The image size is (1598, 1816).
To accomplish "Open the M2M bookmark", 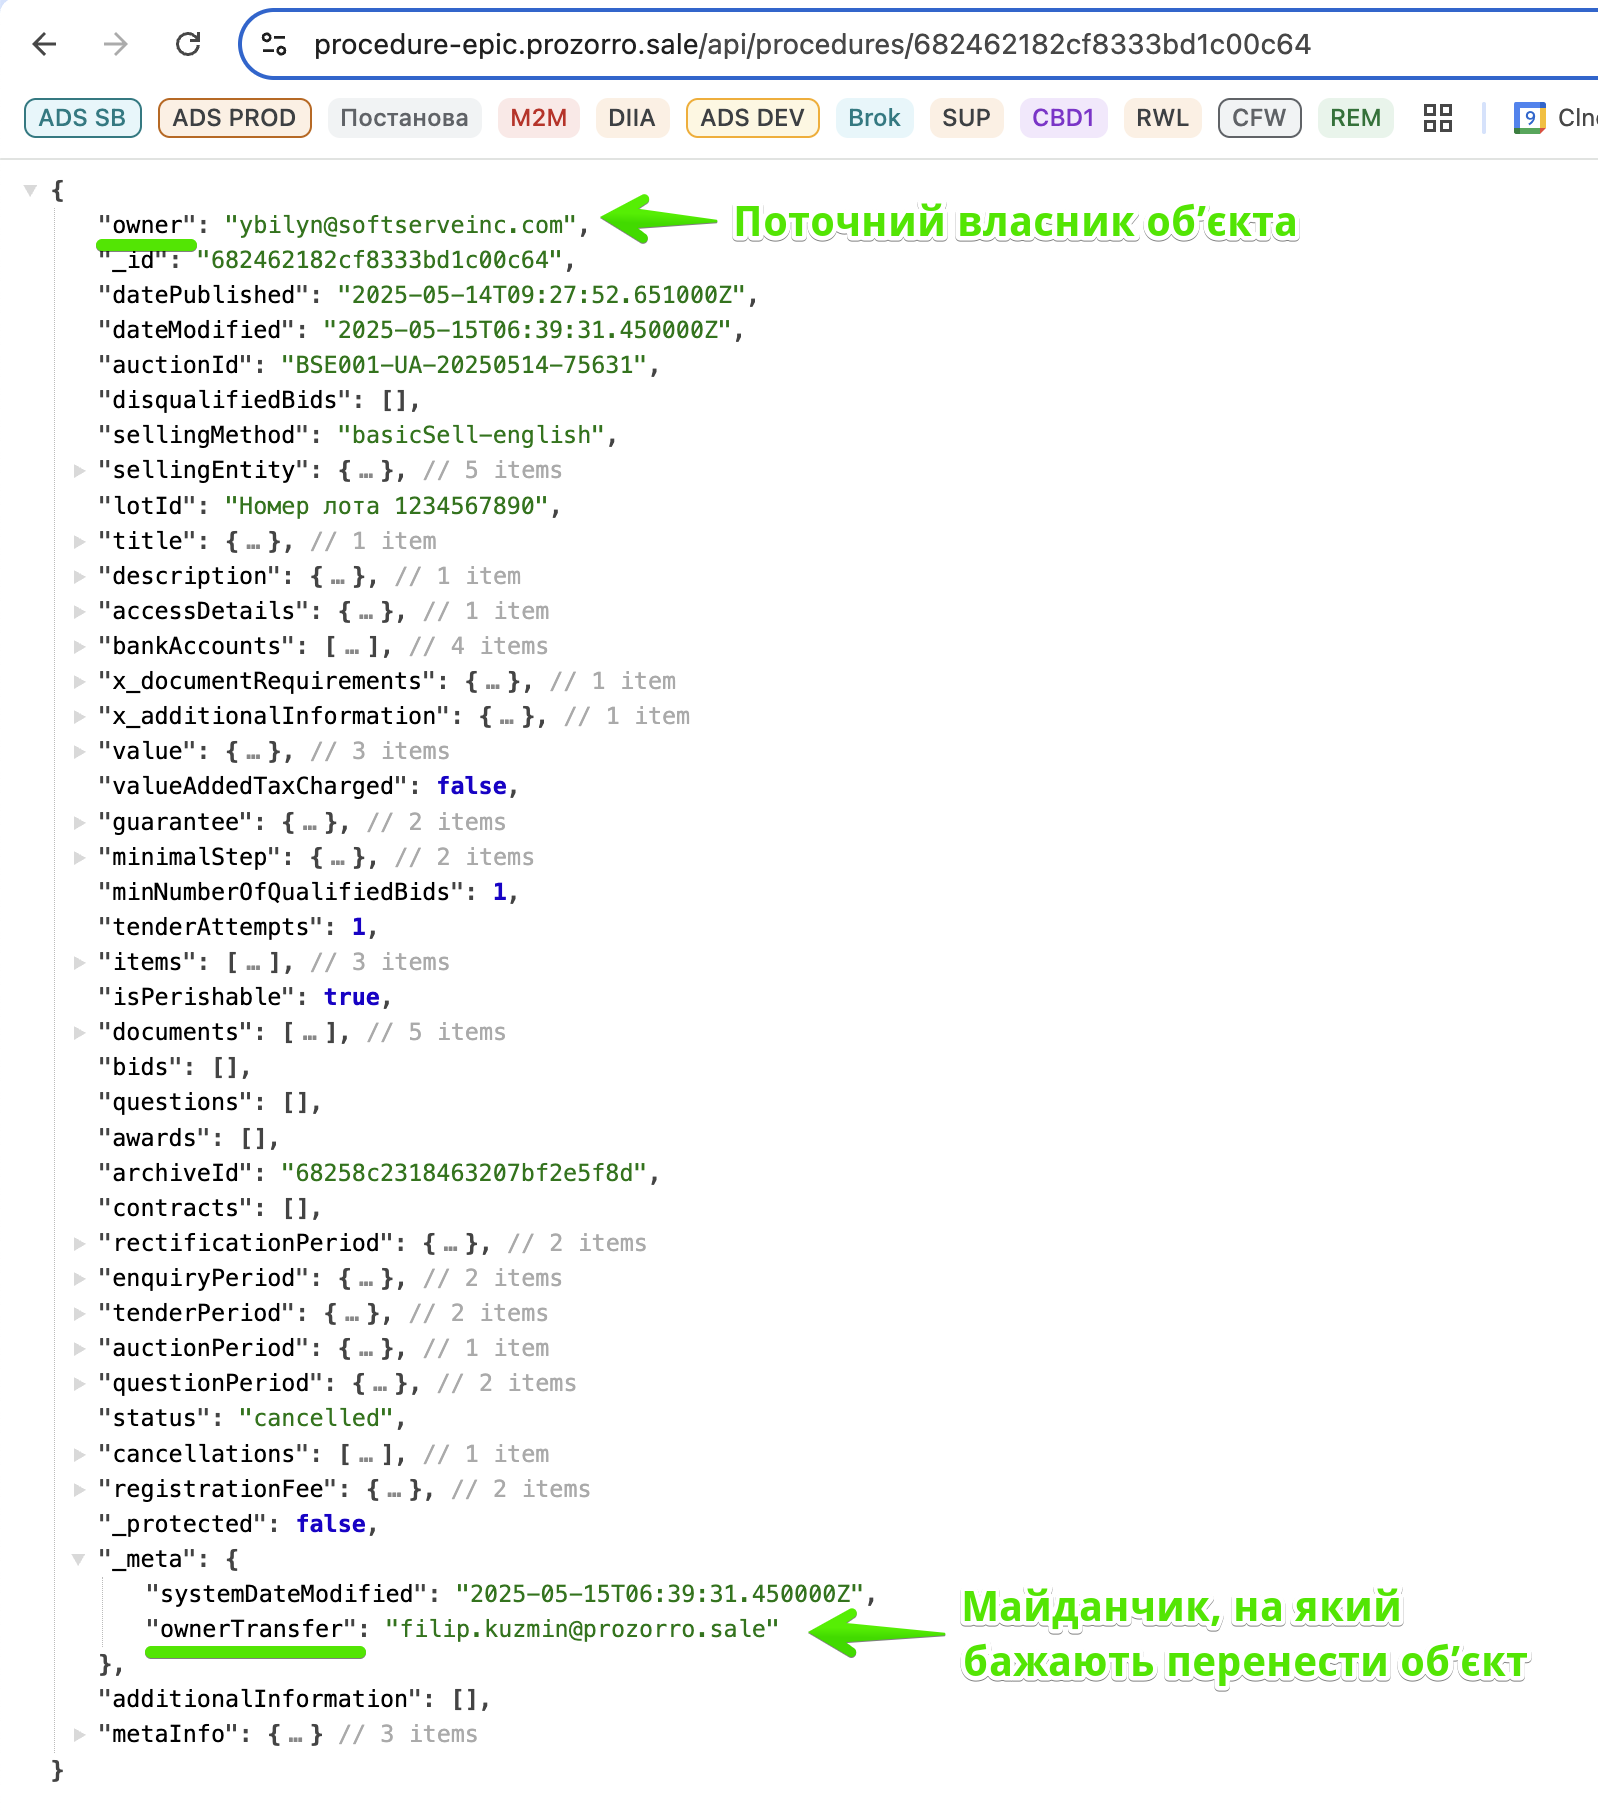I will pos(538,118).
